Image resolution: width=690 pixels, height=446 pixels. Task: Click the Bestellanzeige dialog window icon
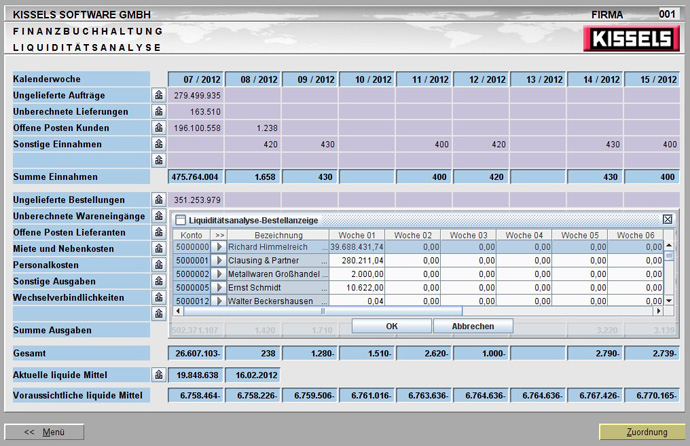point(180,220)
